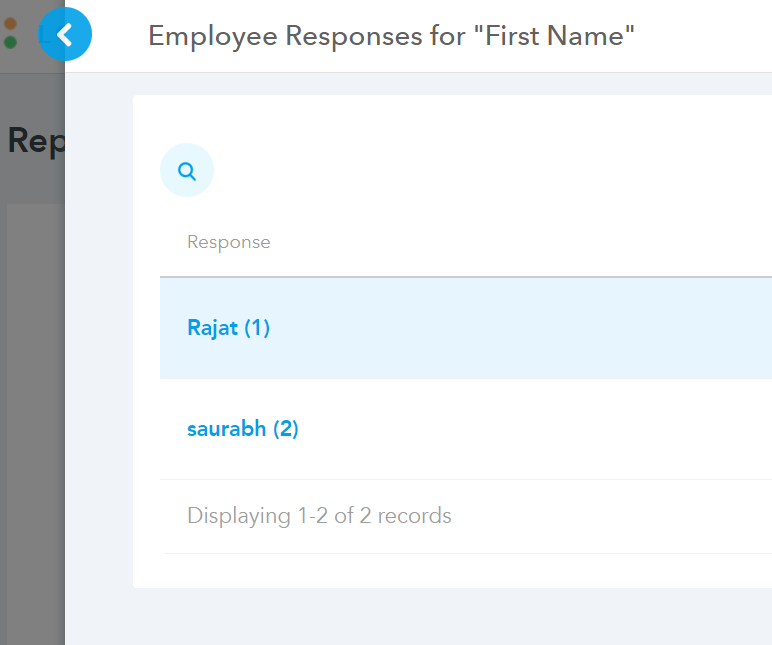Click the "First Name" text in title
The image size is (772, 645).
click(x=554, y=36)
